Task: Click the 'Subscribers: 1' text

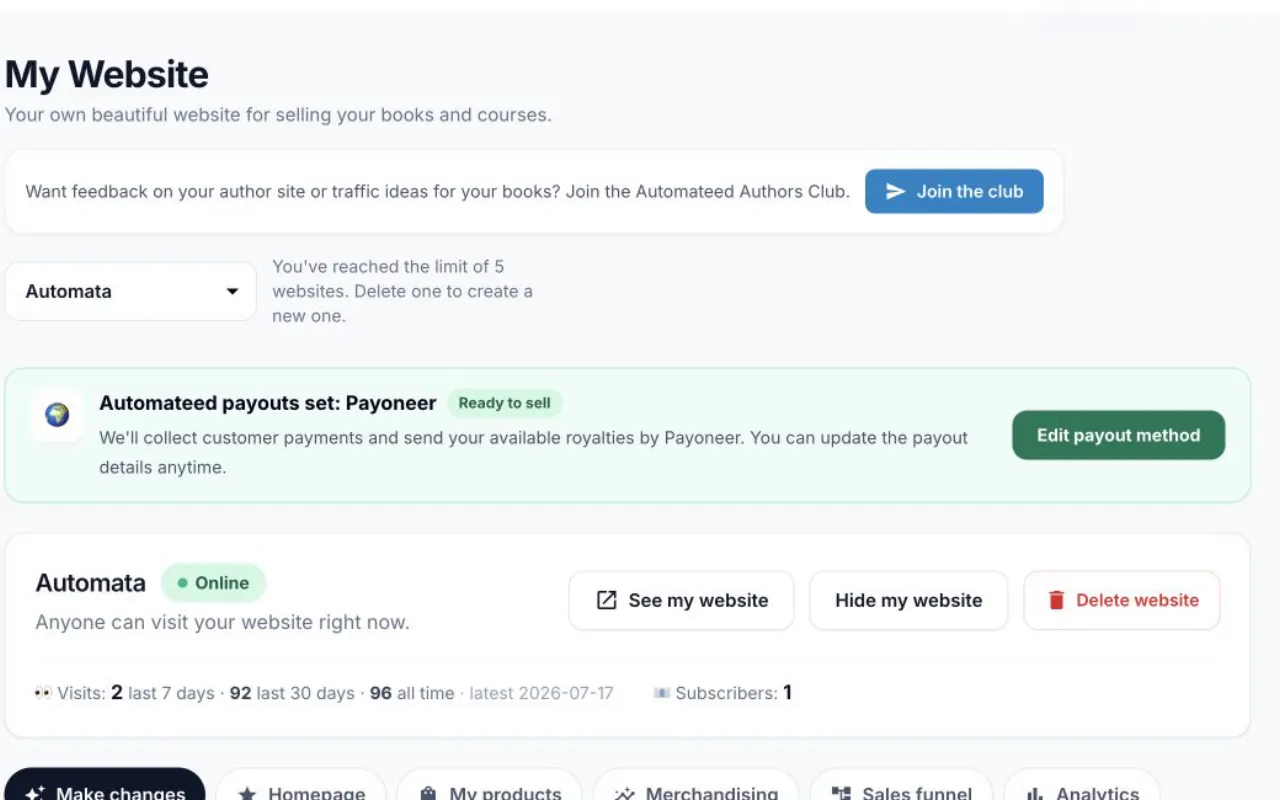Action: (733, 693)
